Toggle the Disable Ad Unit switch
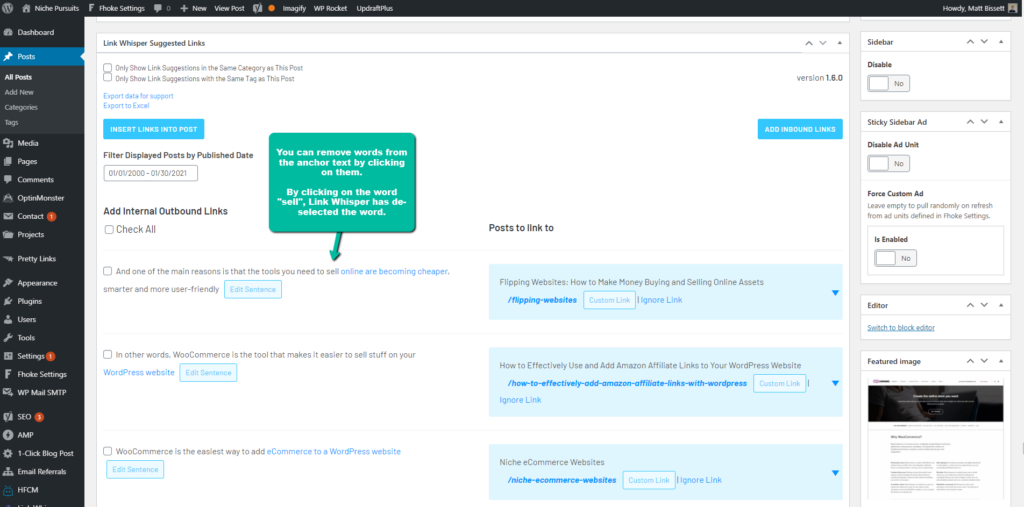The width and height of the screenshot is (1024, 507). tap(888, 163)
